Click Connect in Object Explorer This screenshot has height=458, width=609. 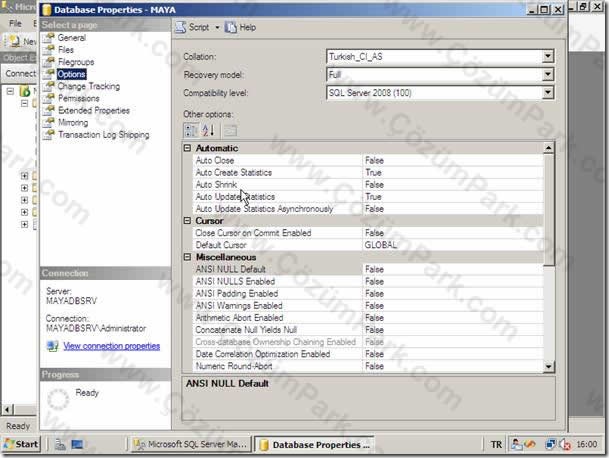coord(20,73)
